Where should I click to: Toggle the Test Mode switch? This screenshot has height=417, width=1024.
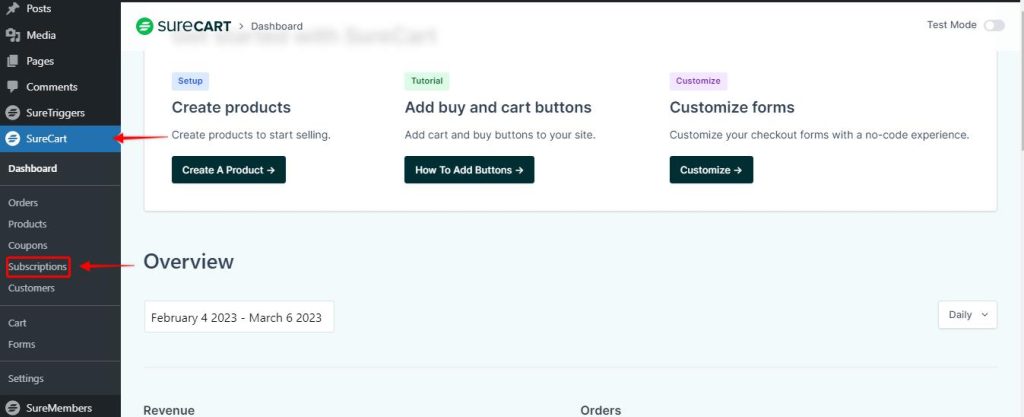pos(994,25)
